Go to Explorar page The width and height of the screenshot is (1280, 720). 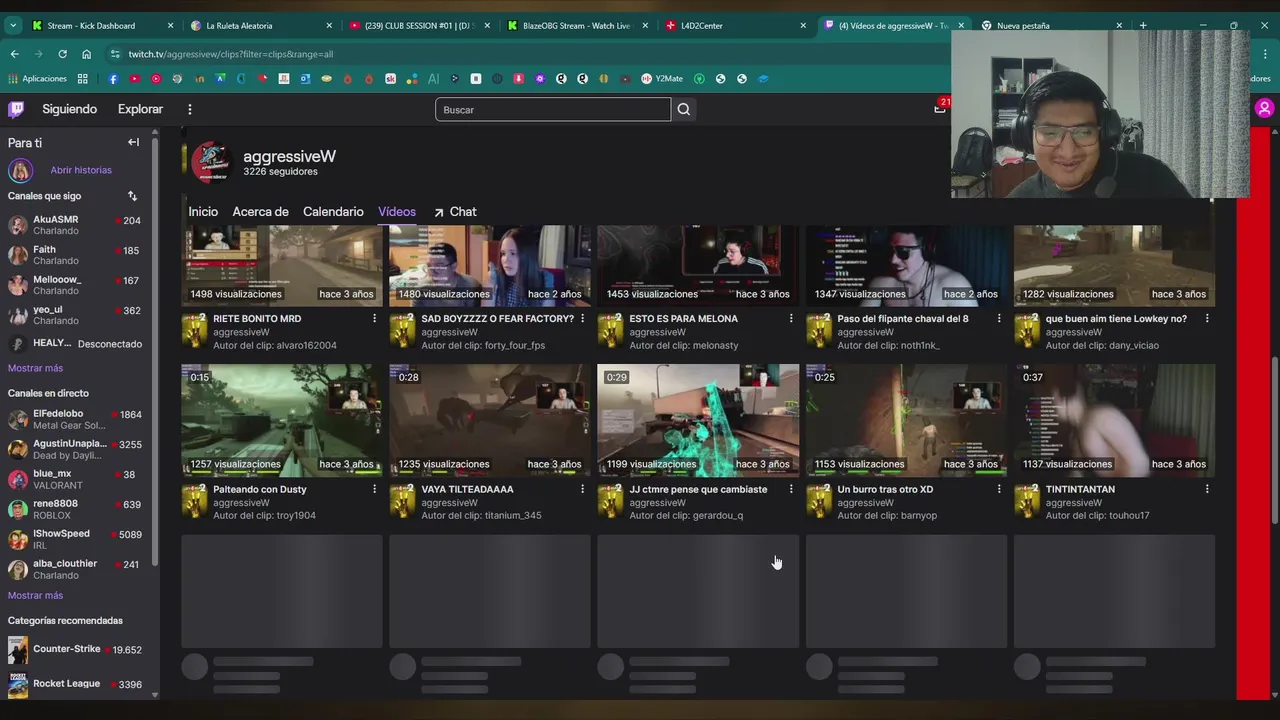pyautogui.click(x=140, y=109)
